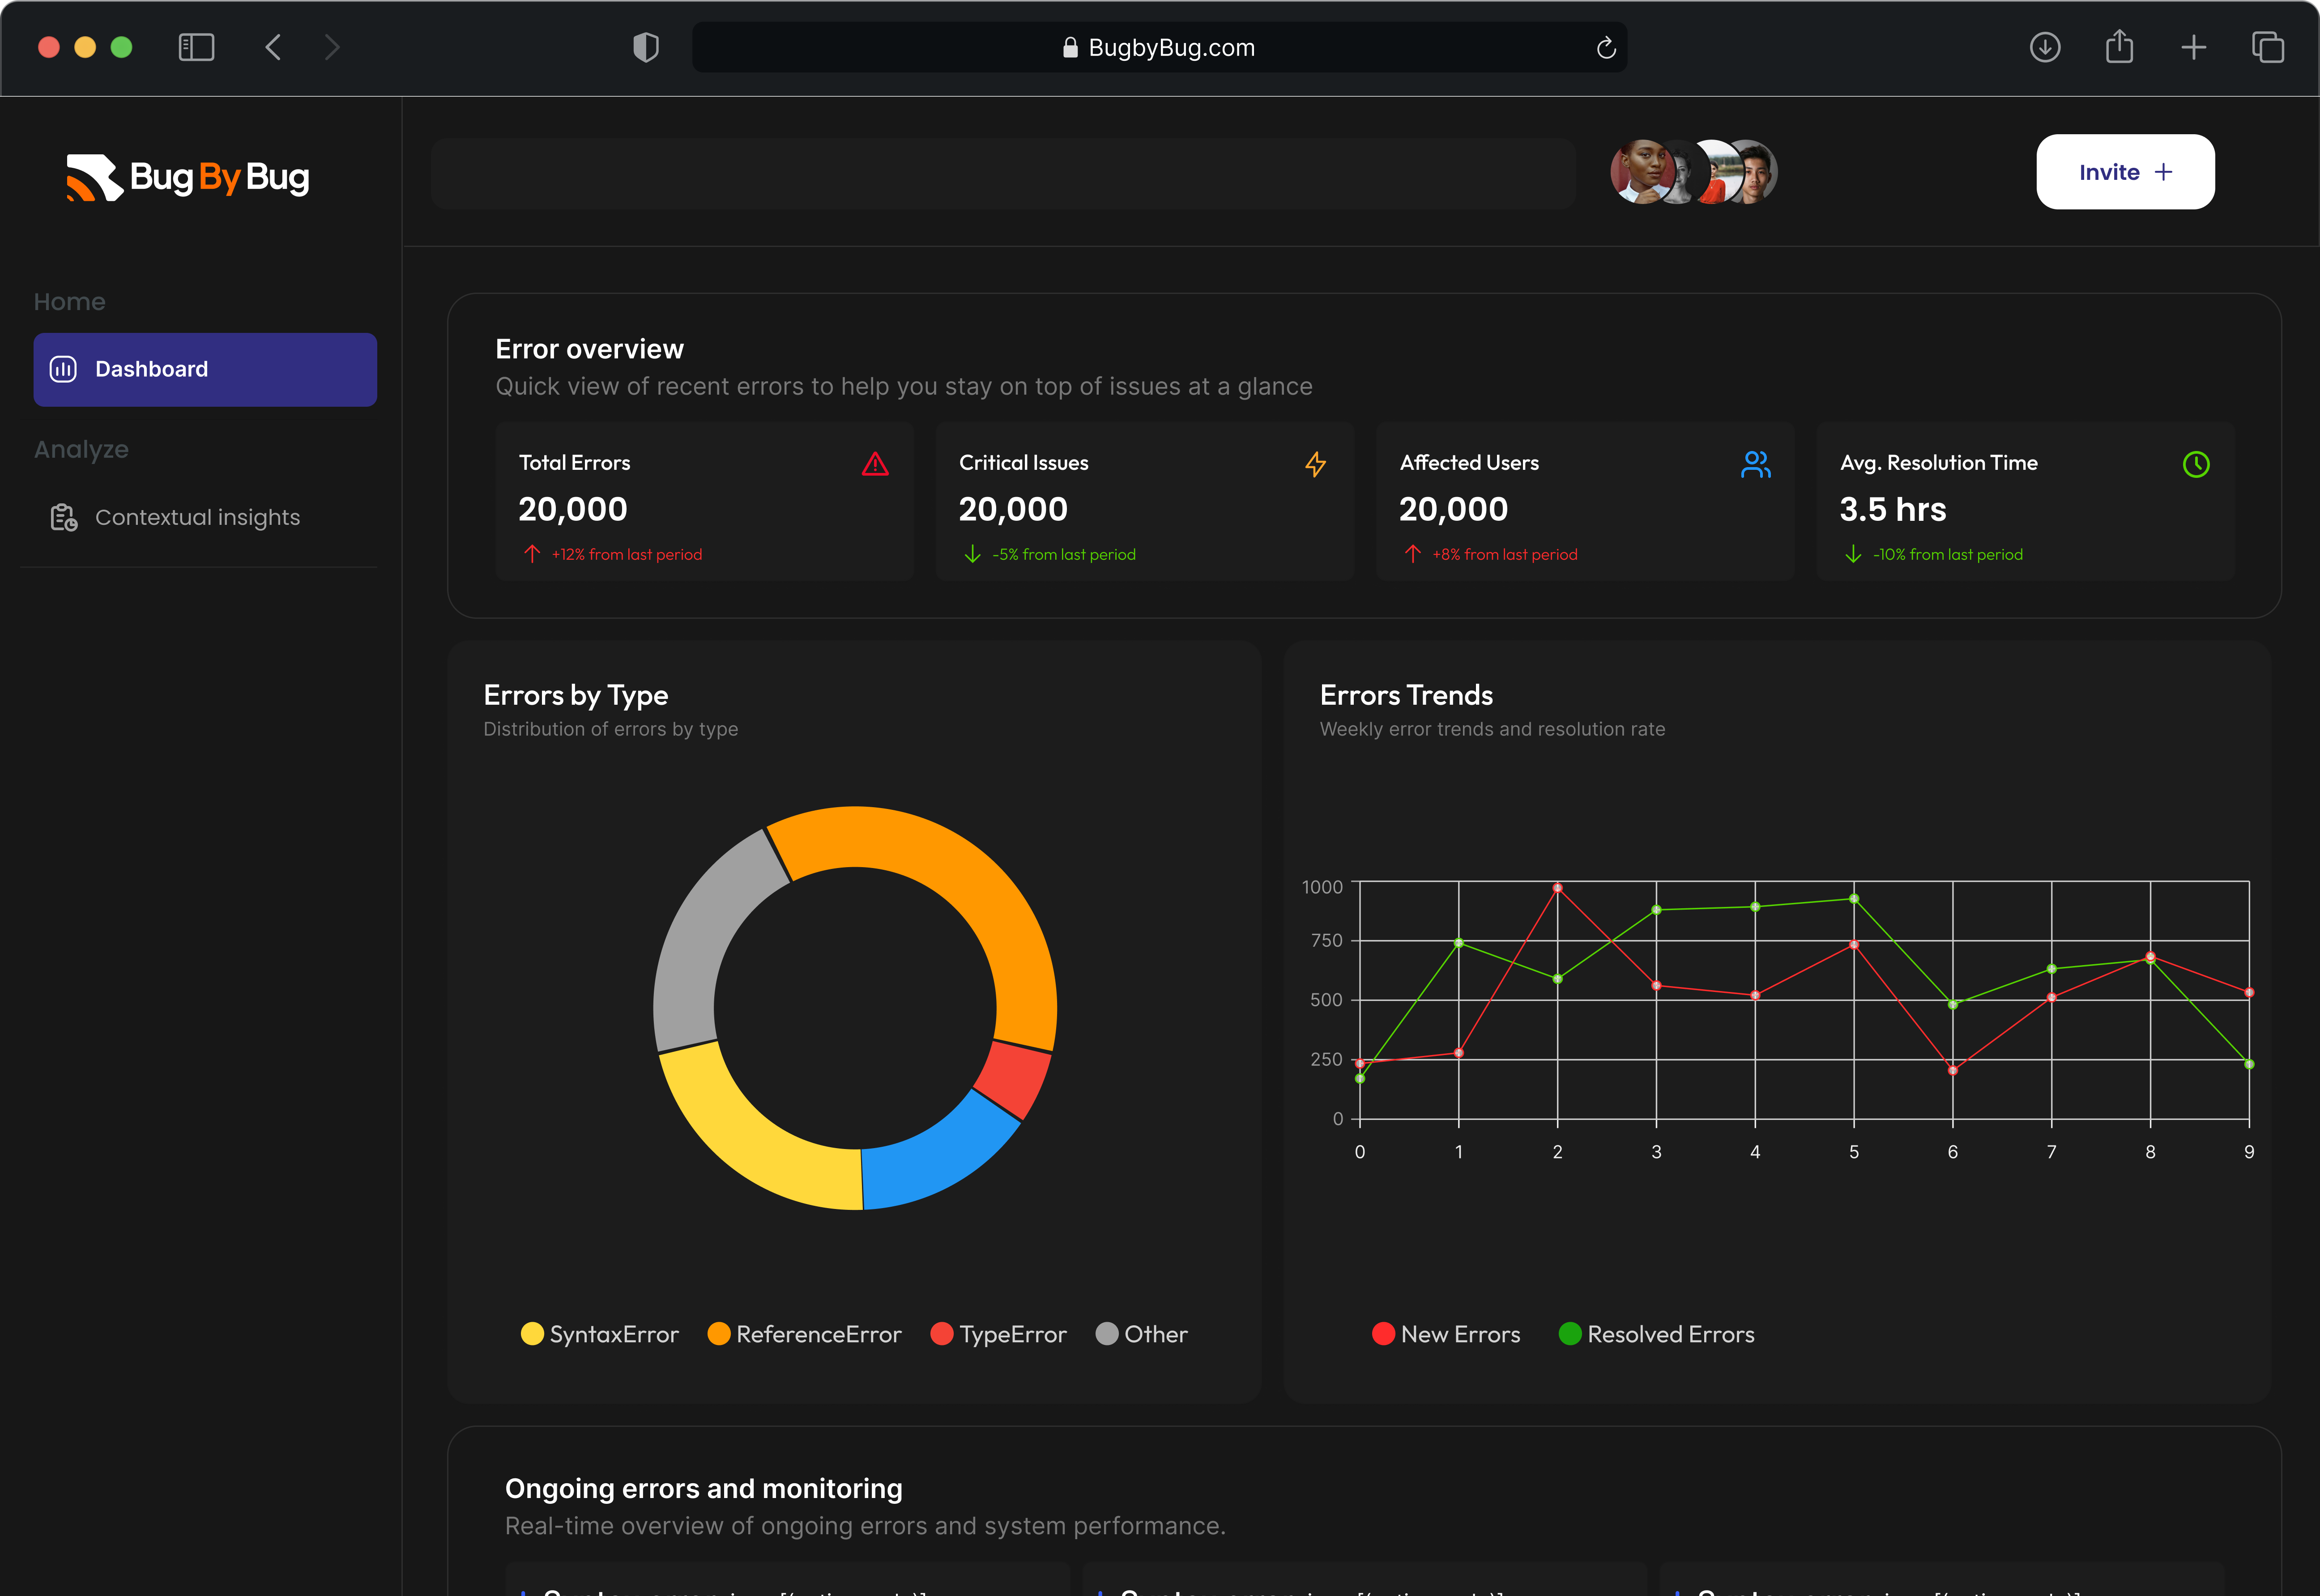Image resolution: width=2320 pixels, height=1596 pixels.
Task: Open the browser downloads icon
Action: [2045, 47]
